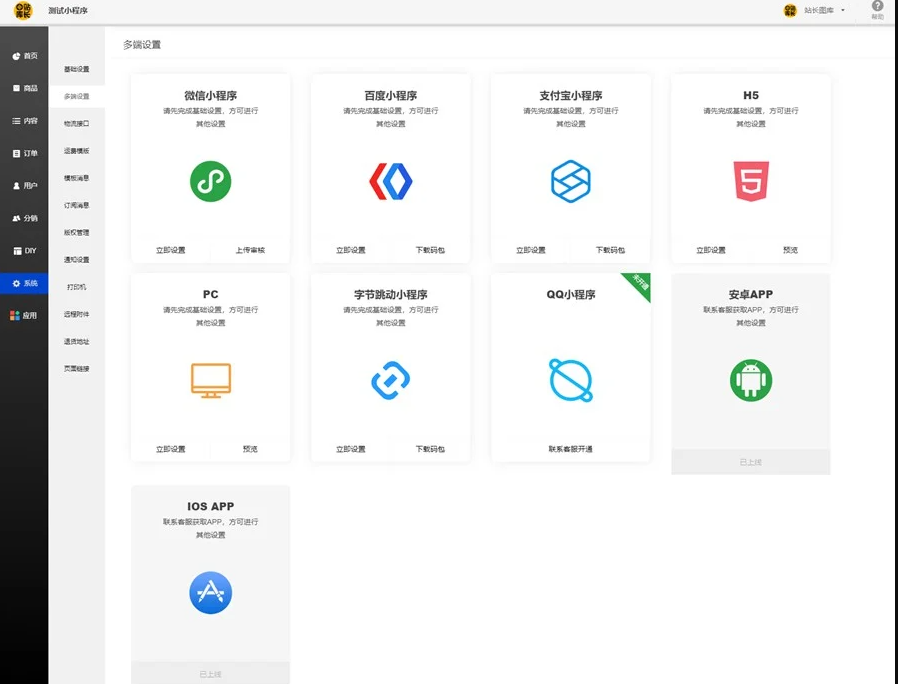The height and width of the screenshot is (684, 898).
Task: Click the user avatar beside 站长图库
Action: (790, 10)
